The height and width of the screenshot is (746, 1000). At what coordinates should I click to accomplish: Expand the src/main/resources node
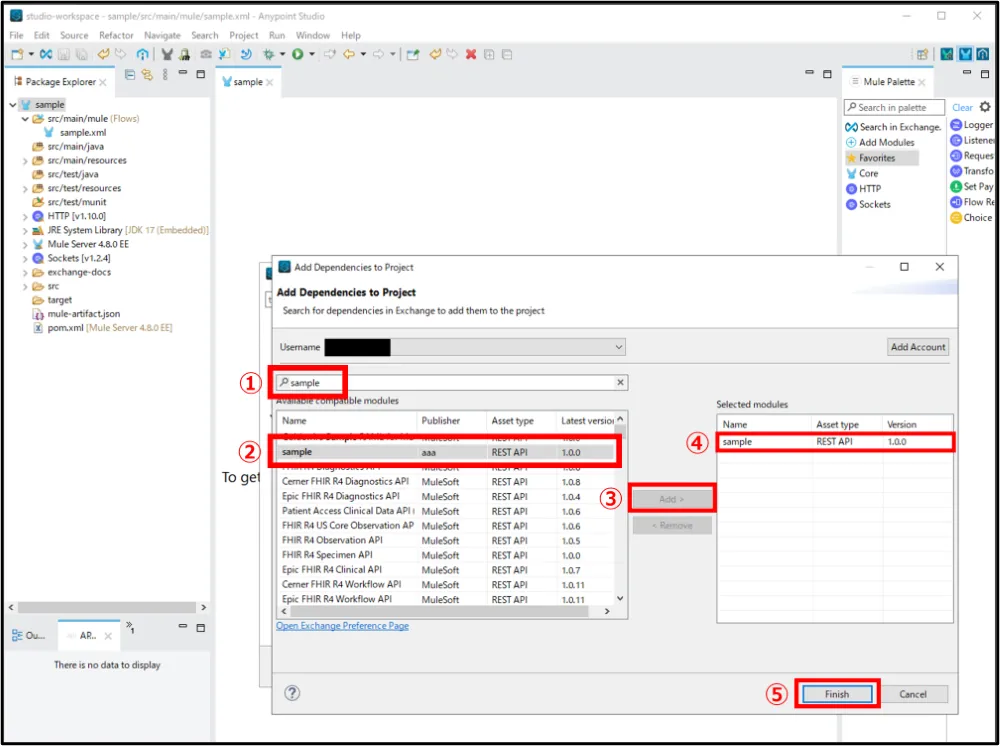[26, 161]
